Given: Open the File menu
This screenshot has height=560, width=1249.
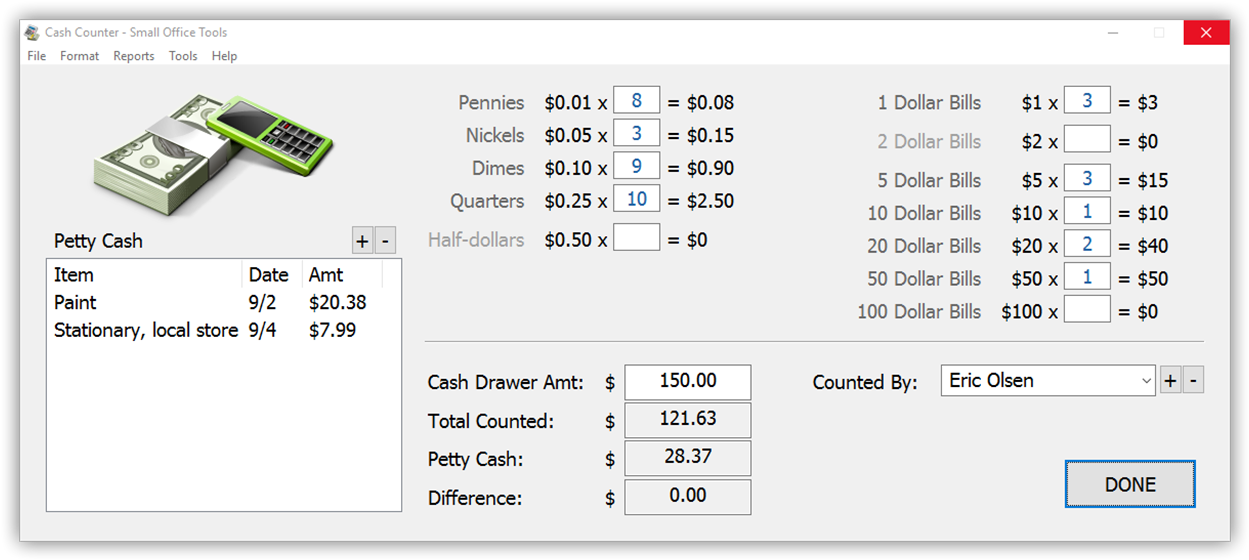Looking at the screenshot, I should tap(37, 56).
